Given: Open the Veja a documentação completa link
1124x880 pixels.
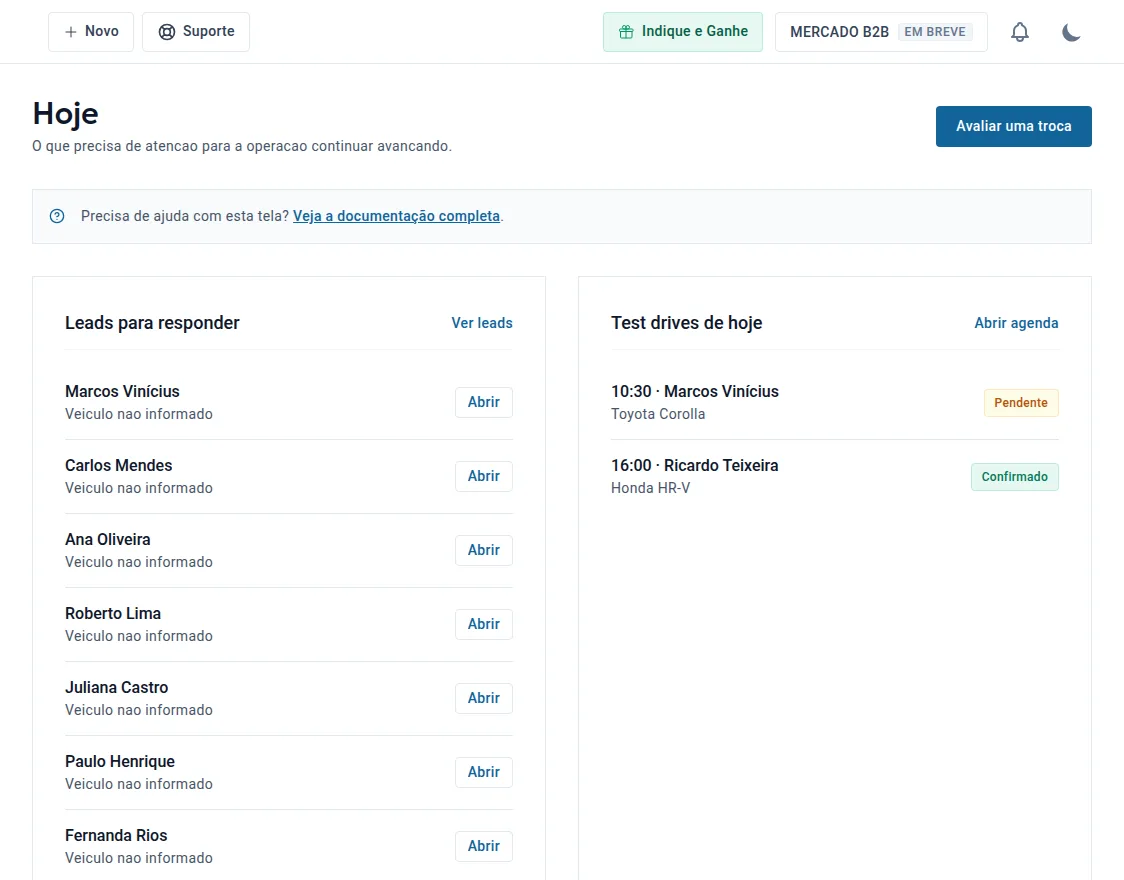Looking at the screenshot, I should point(396,216).
